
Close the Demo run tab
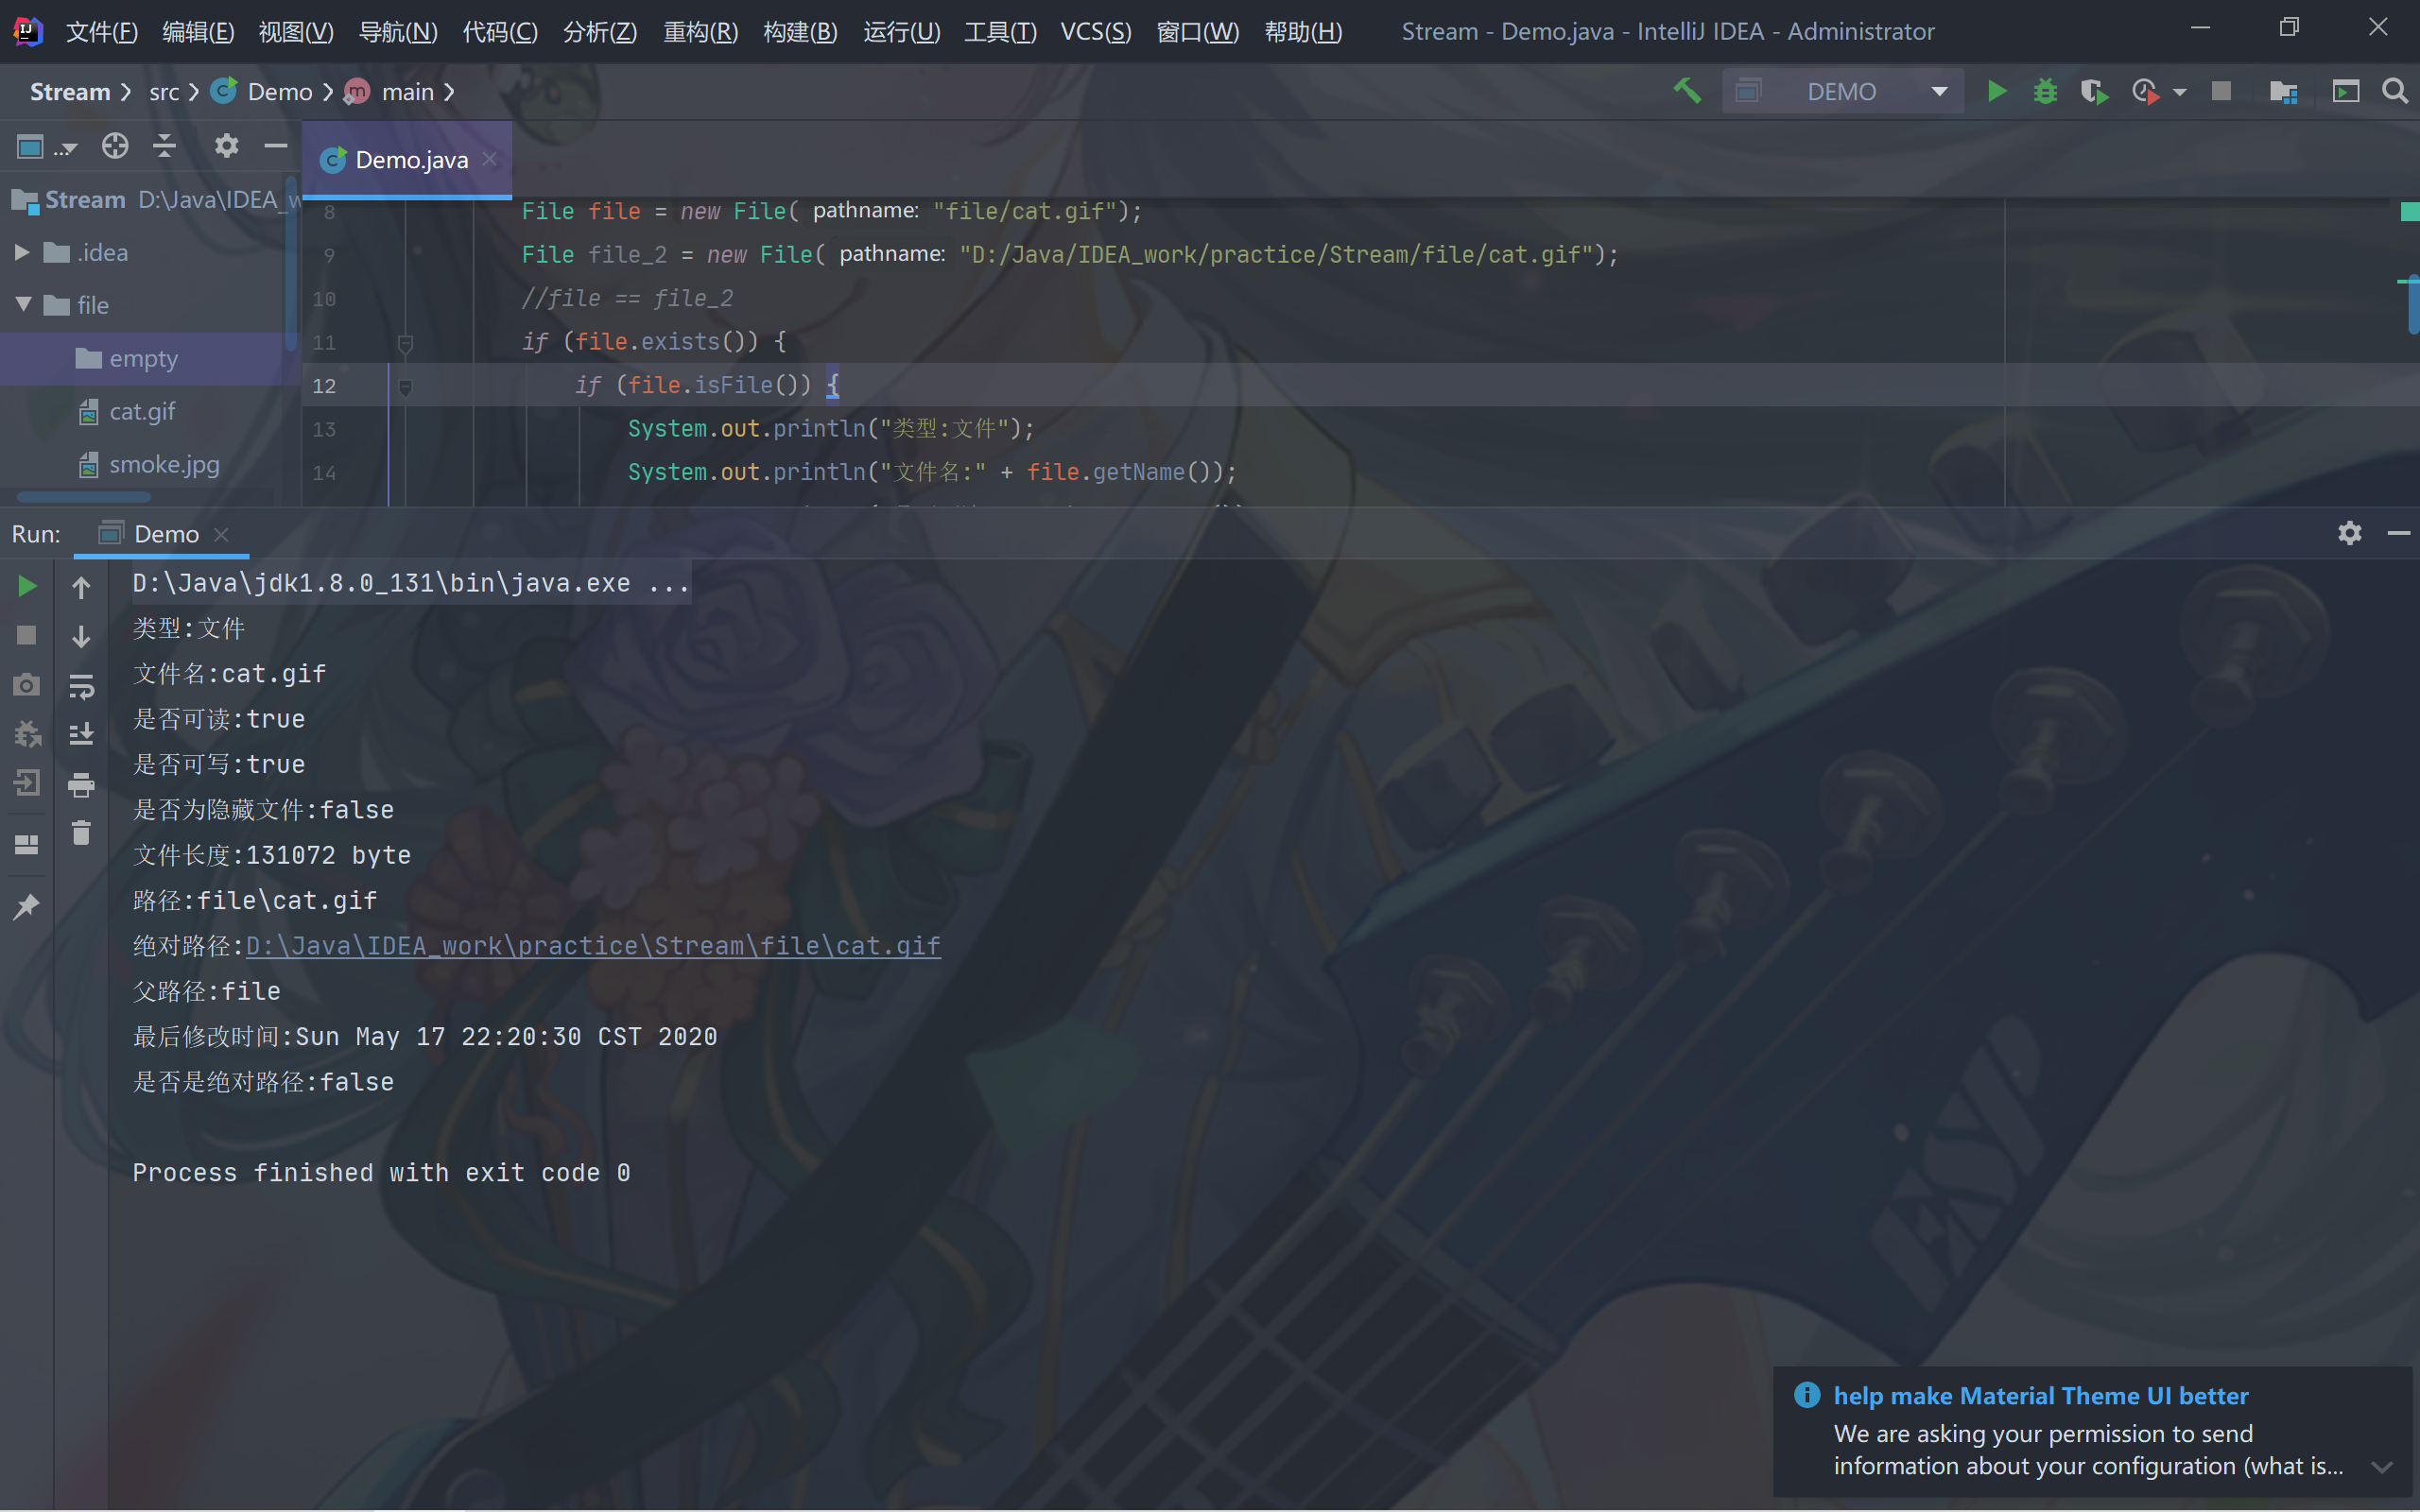pyautogui.click(x=222, y=534)
